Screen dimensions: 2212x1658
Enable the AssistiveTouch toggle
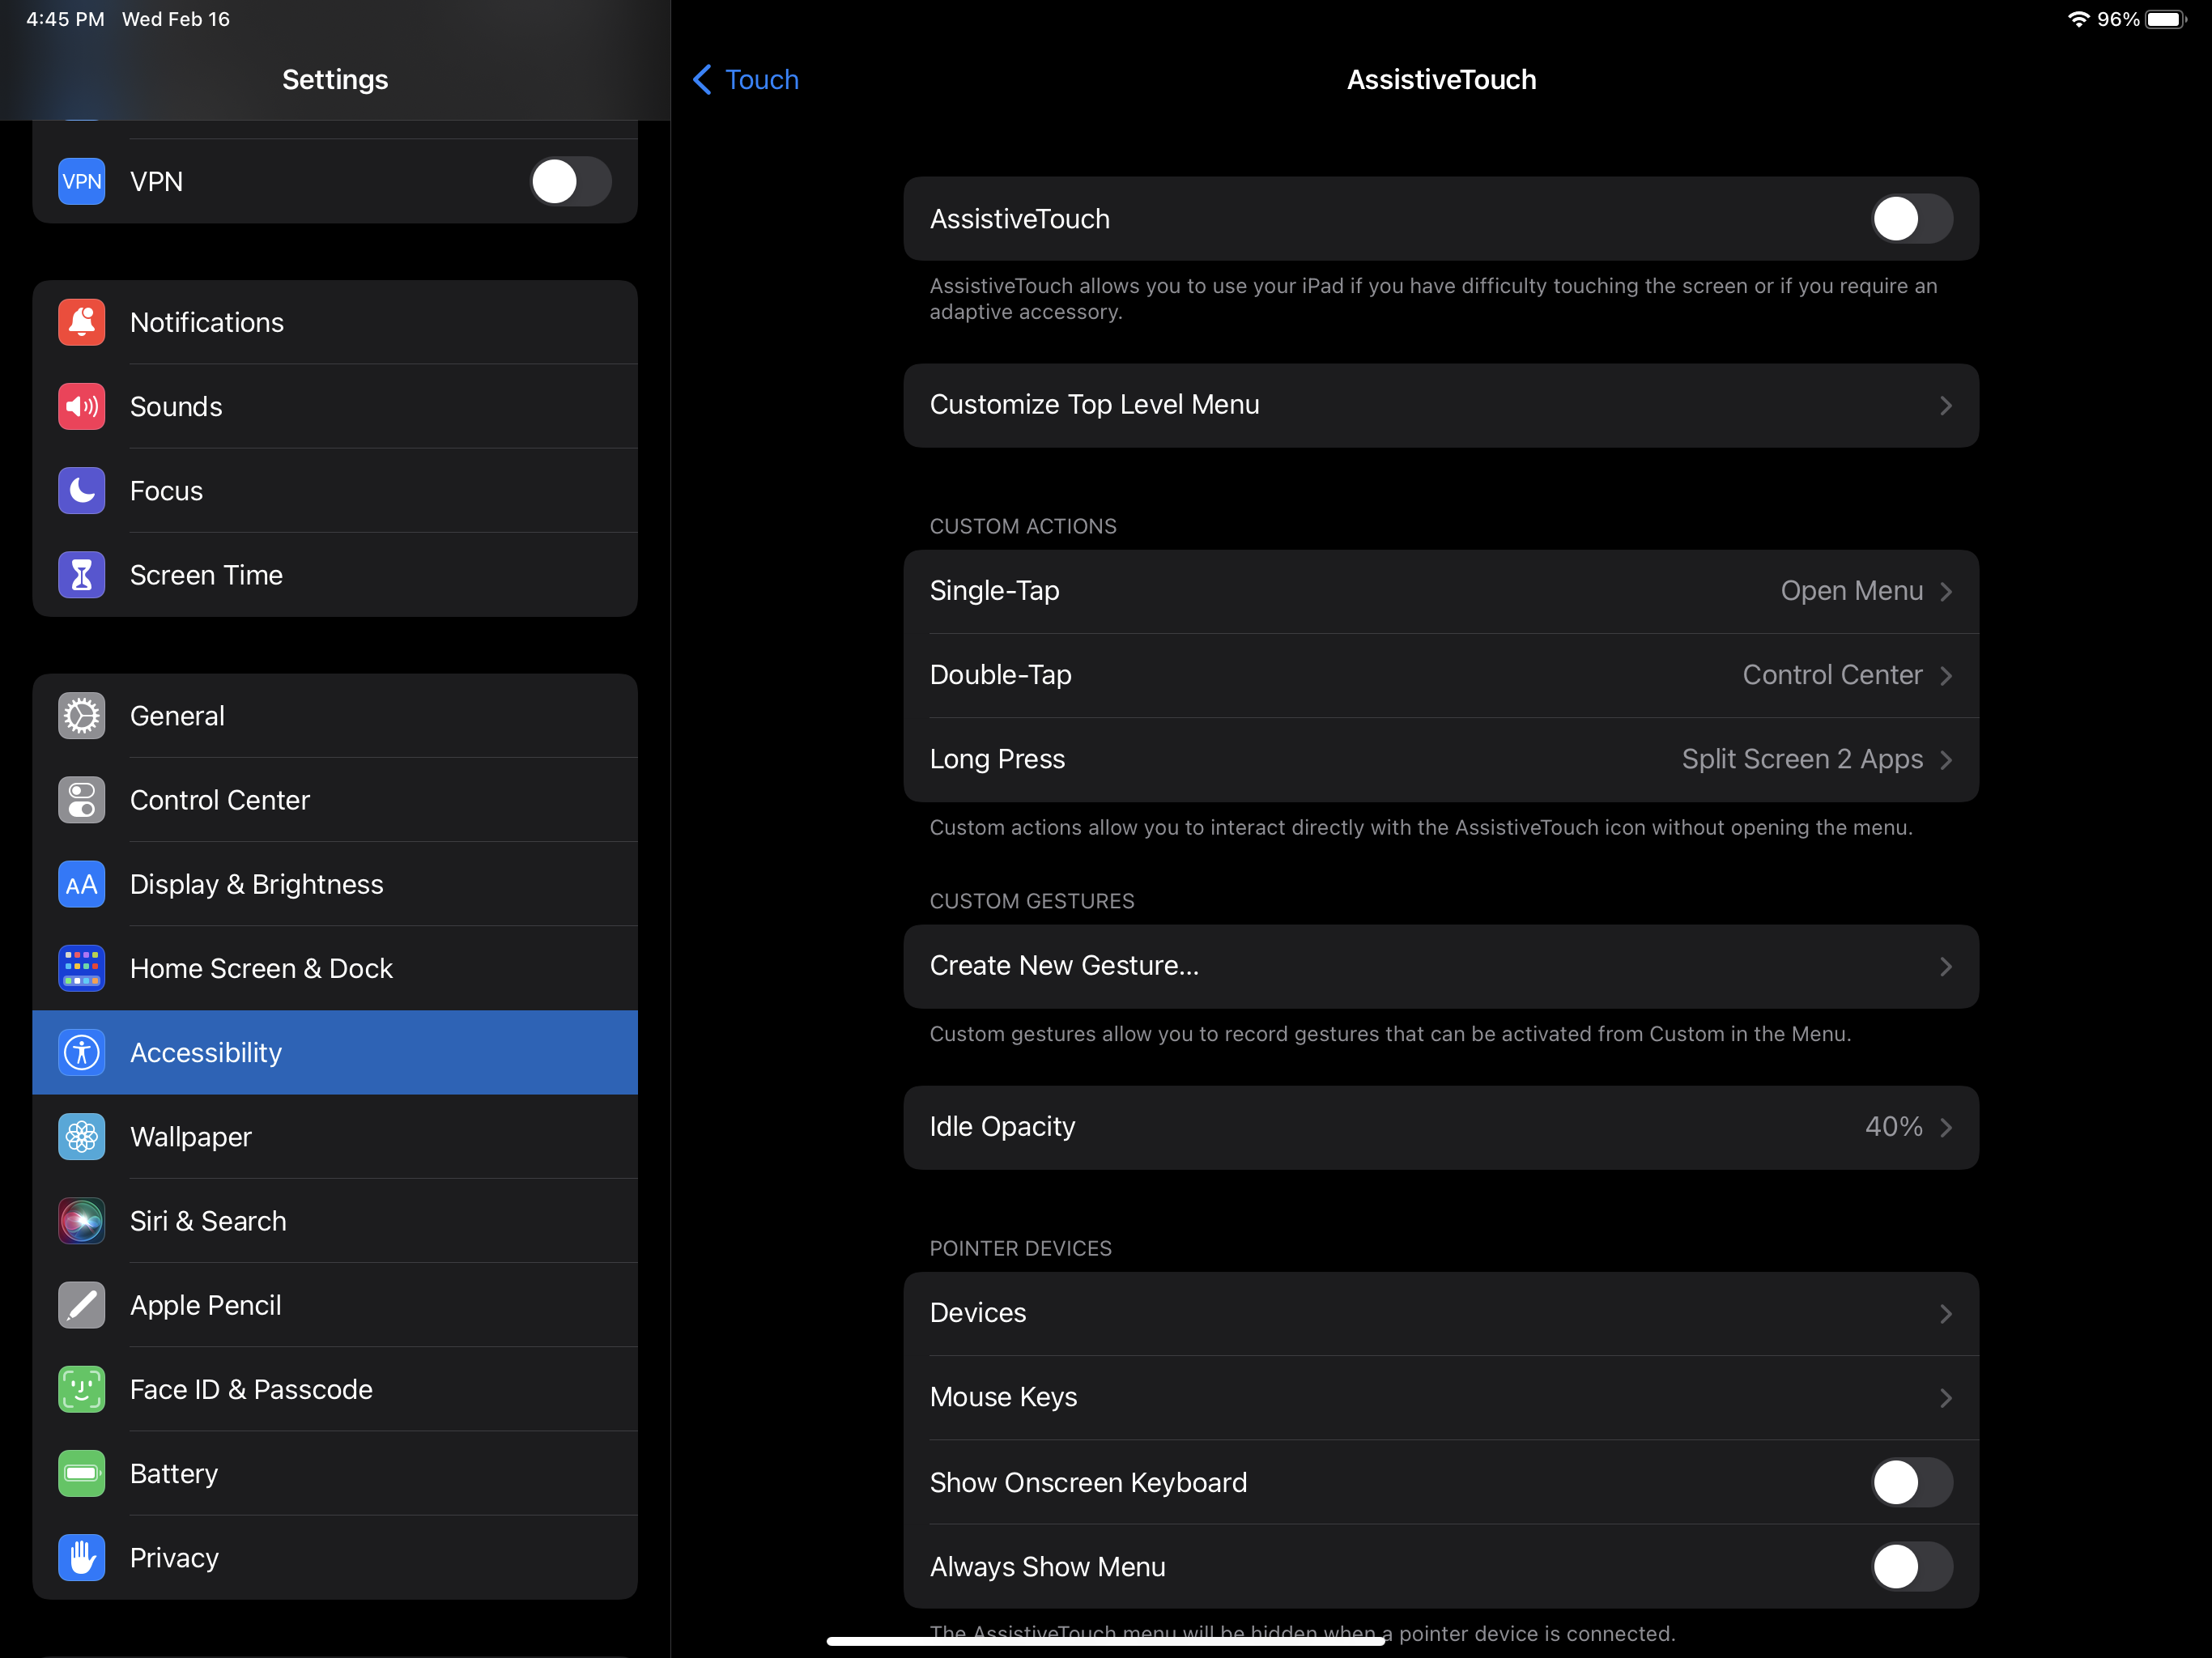[1911, 219]
